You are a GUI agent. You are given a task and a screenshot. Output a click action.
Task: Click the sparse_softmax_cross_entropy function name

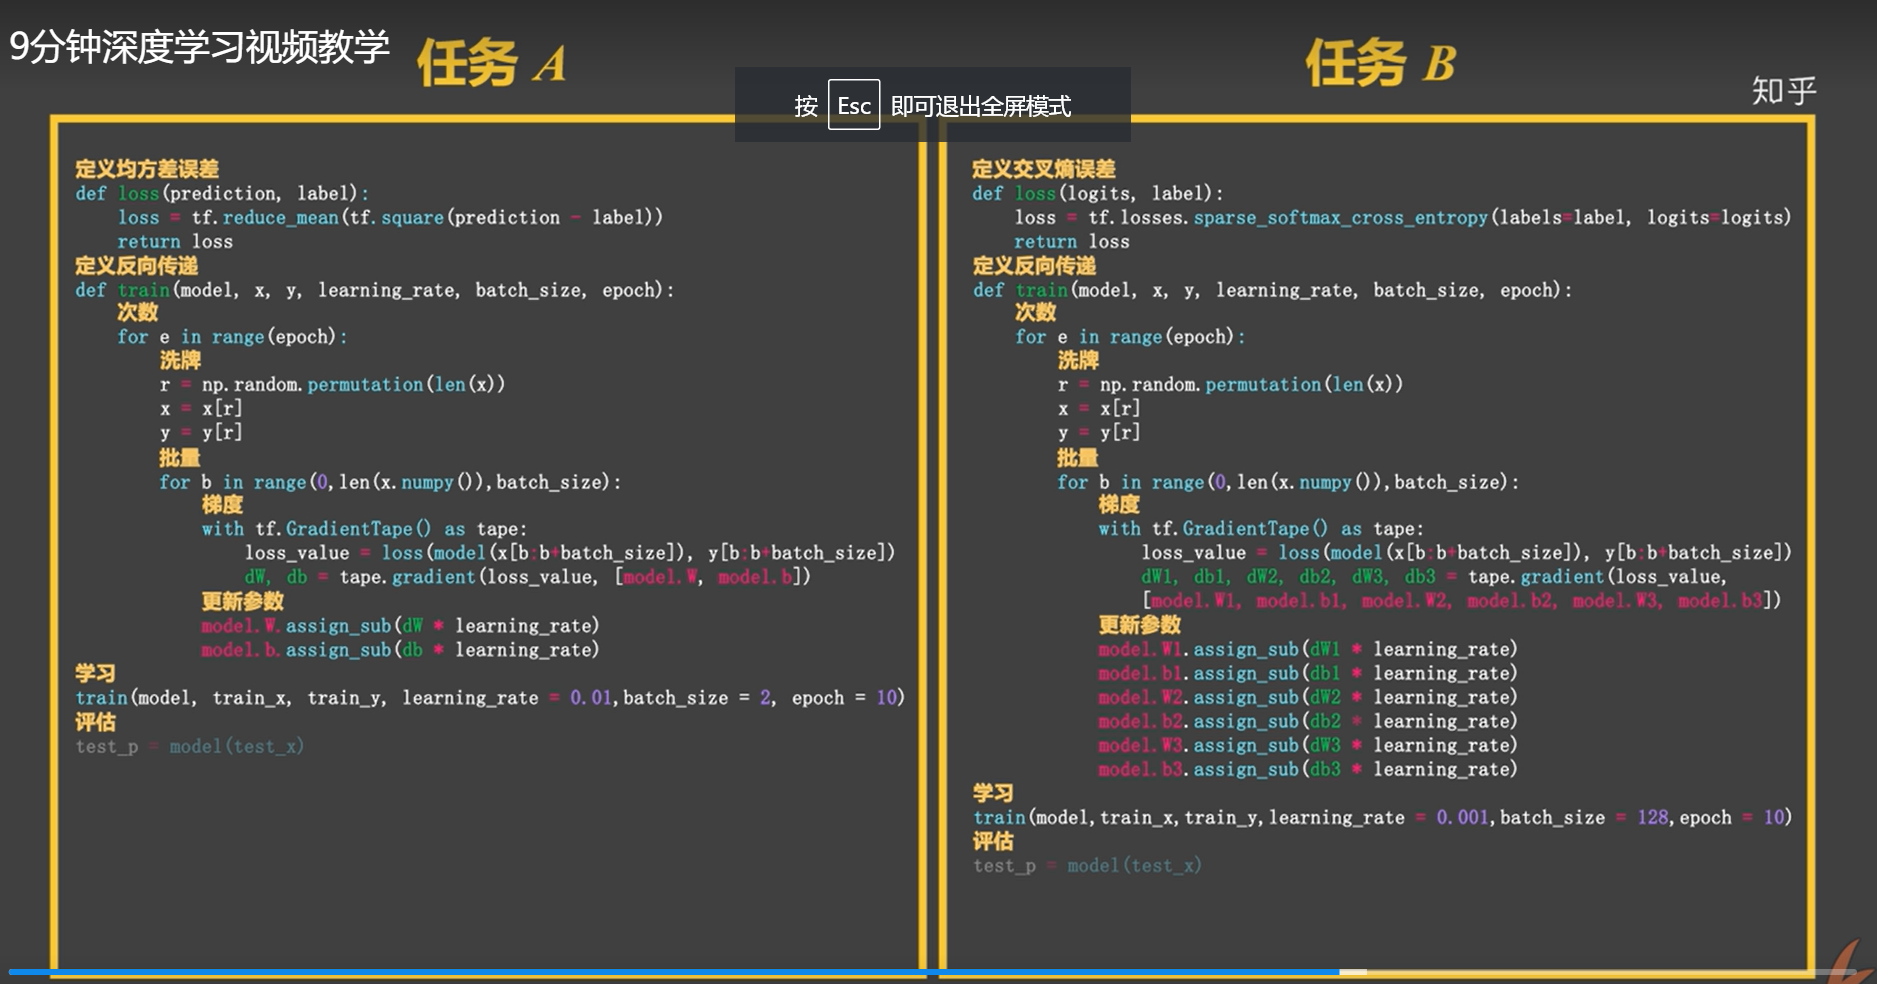pos(1340,218)
